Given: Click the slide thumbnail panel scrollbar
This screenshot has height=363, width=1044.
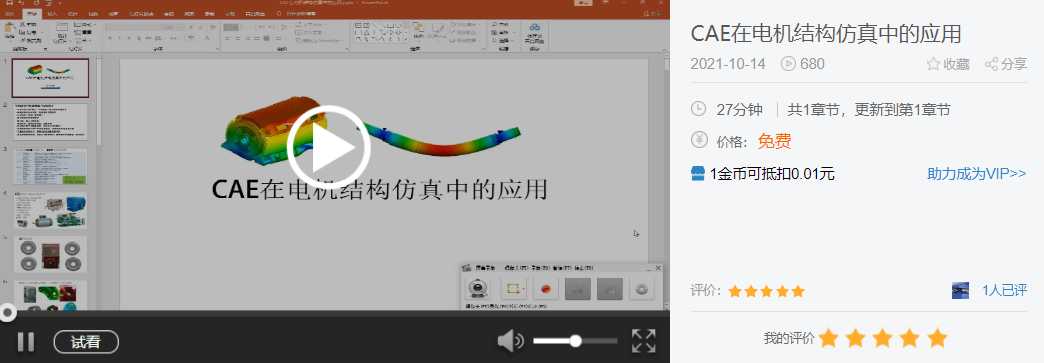Looking at the screenshot, I should (x=99, y=100).
